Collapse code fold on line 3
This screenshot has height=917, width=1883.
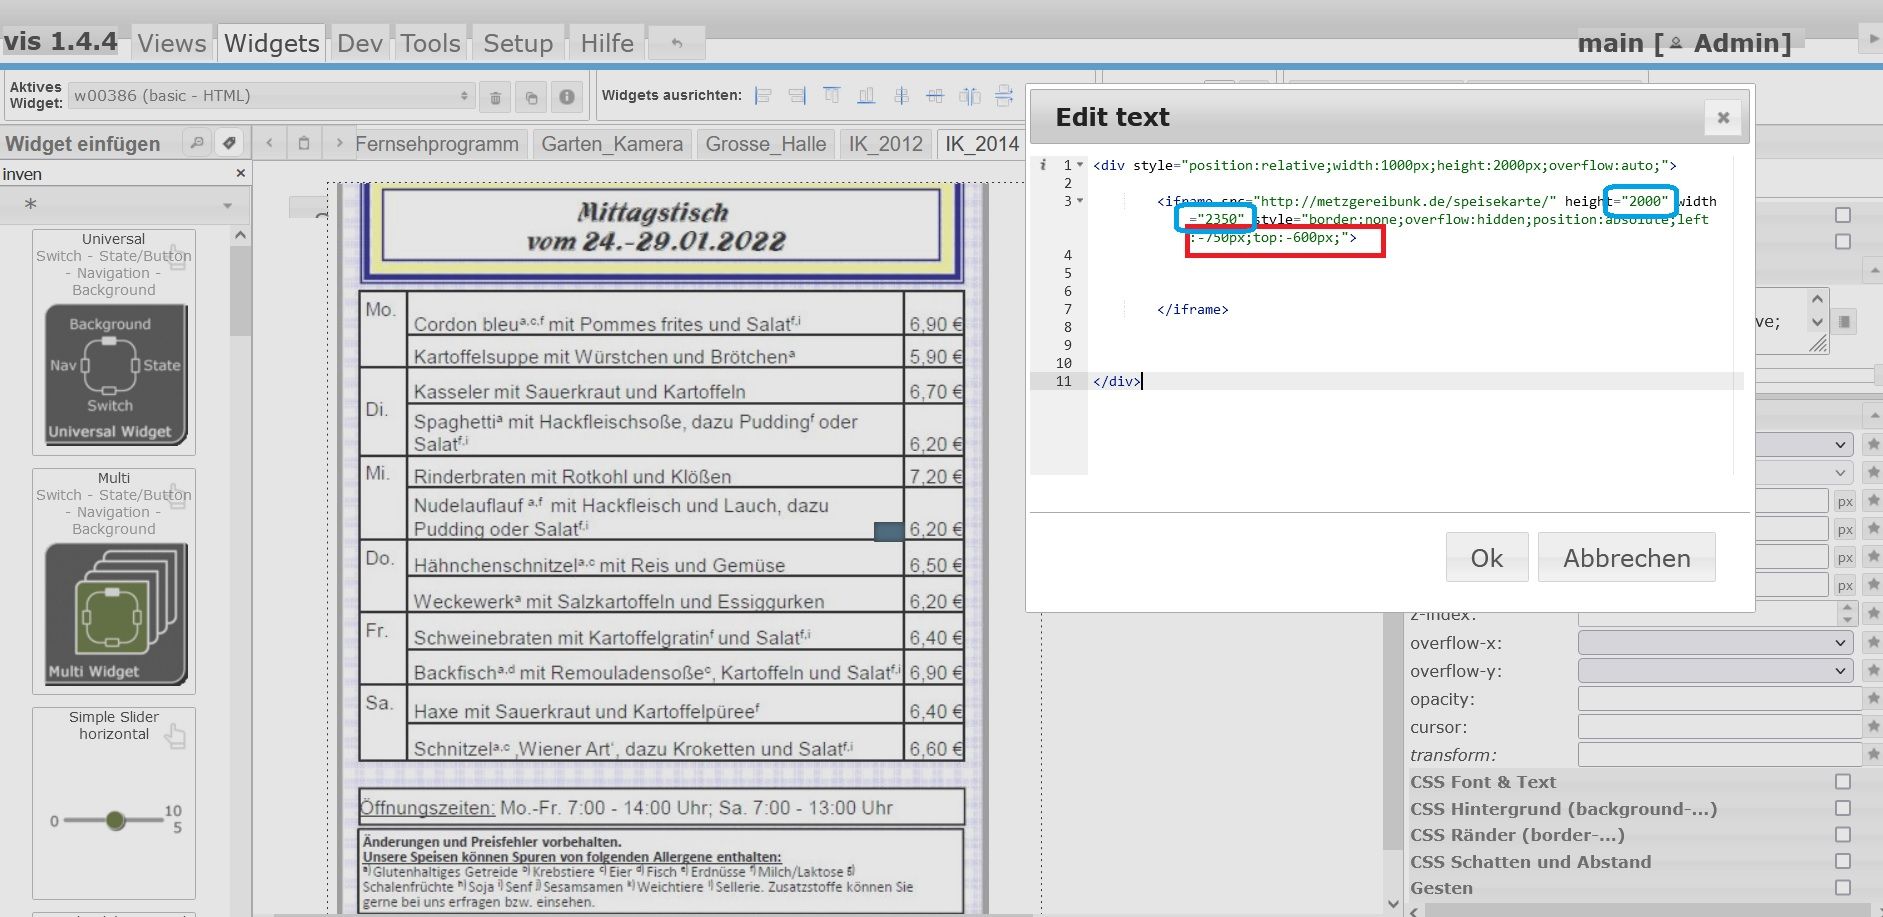pyautogui.click(x=1080, y=201)
